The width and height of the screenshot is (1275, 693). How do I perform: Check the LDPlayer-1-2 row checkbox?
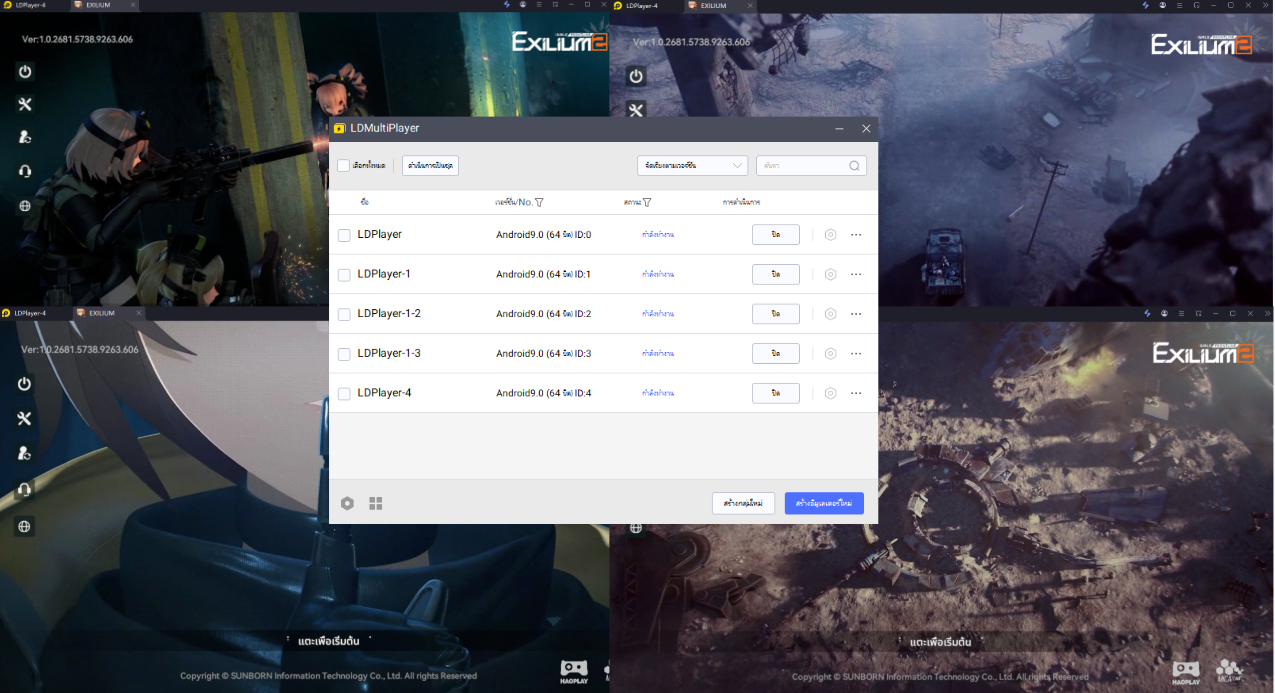pyautogui.click(x=344, y=314)
